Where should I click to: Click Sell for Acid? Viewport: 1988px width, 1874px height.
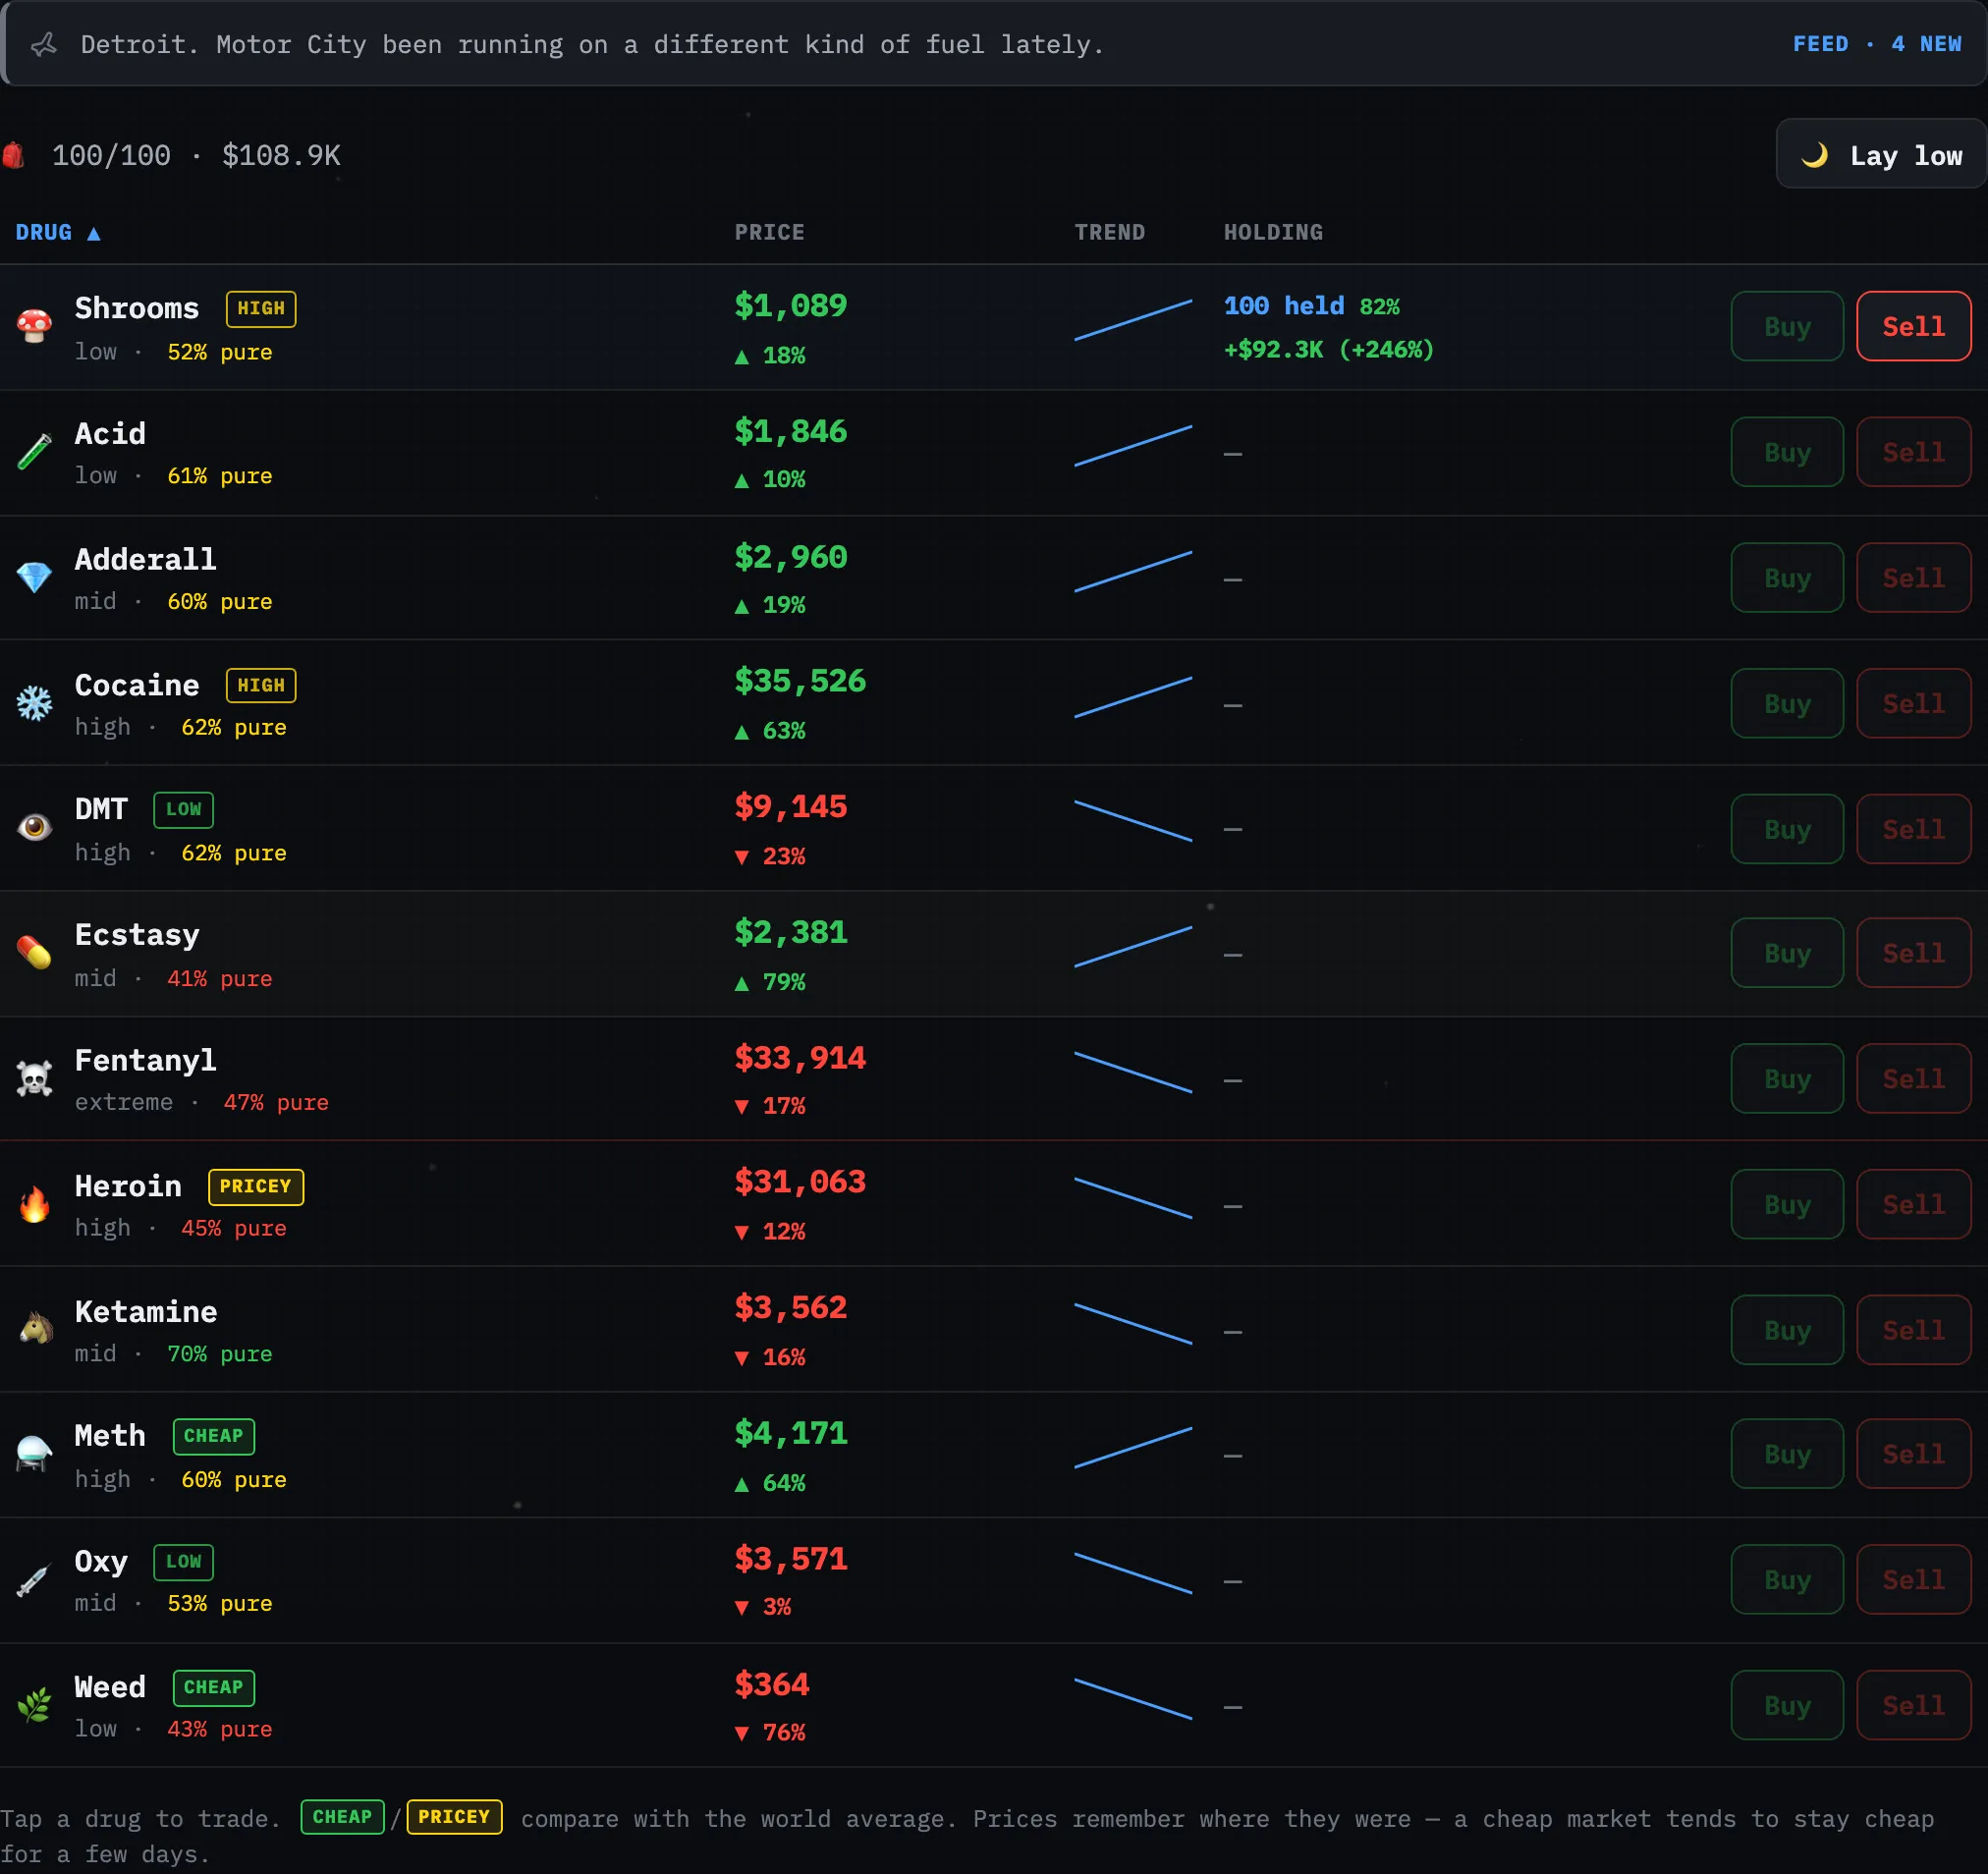tap(1913, 452)
